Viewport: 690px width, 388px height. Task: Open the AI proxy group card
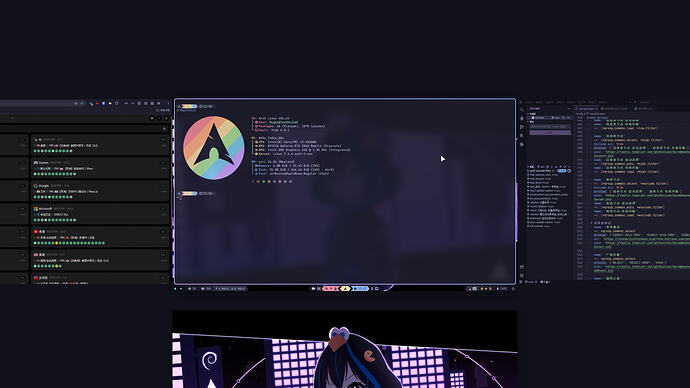[99, 145]
